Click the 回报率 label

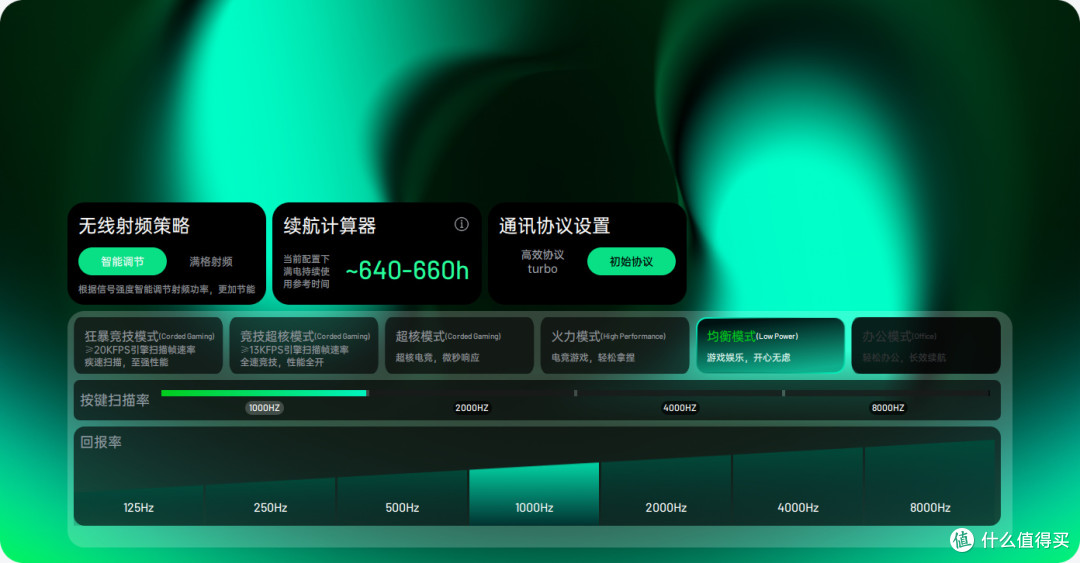tap(101, 442)
